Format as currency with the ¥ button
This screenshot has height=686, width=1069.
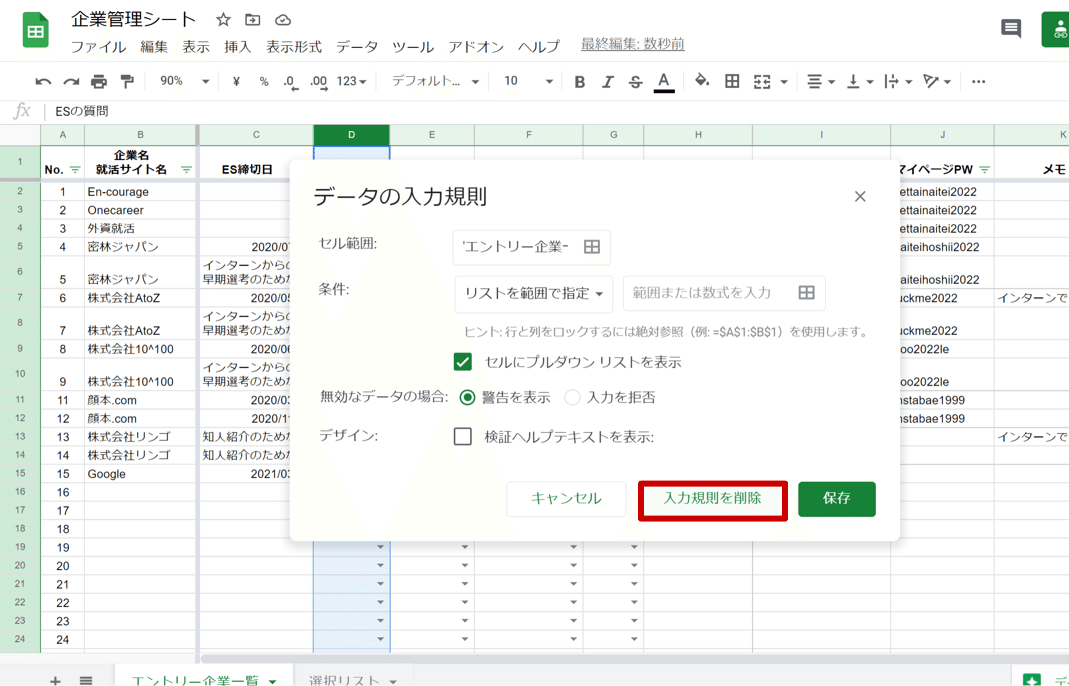pyautogui.click(x=236, y=82)
